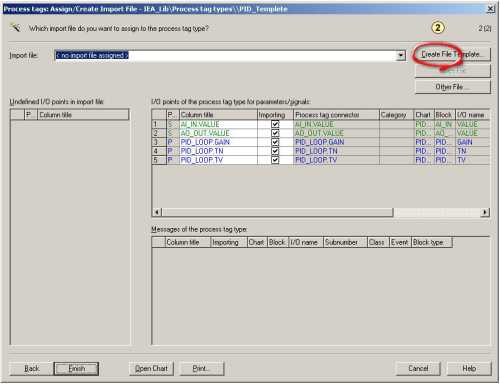The image size is (500, 384).
Task: Uncheck Importing for PID_LOOP.TN row
Action: tap(275, 151)
